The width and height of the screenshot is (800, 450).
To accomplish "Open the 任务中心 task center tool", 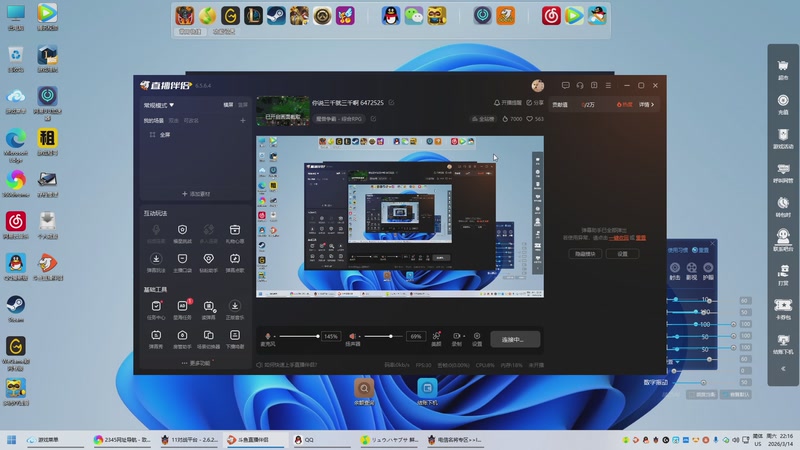I will pyautogui.click(x=156, y=309).
